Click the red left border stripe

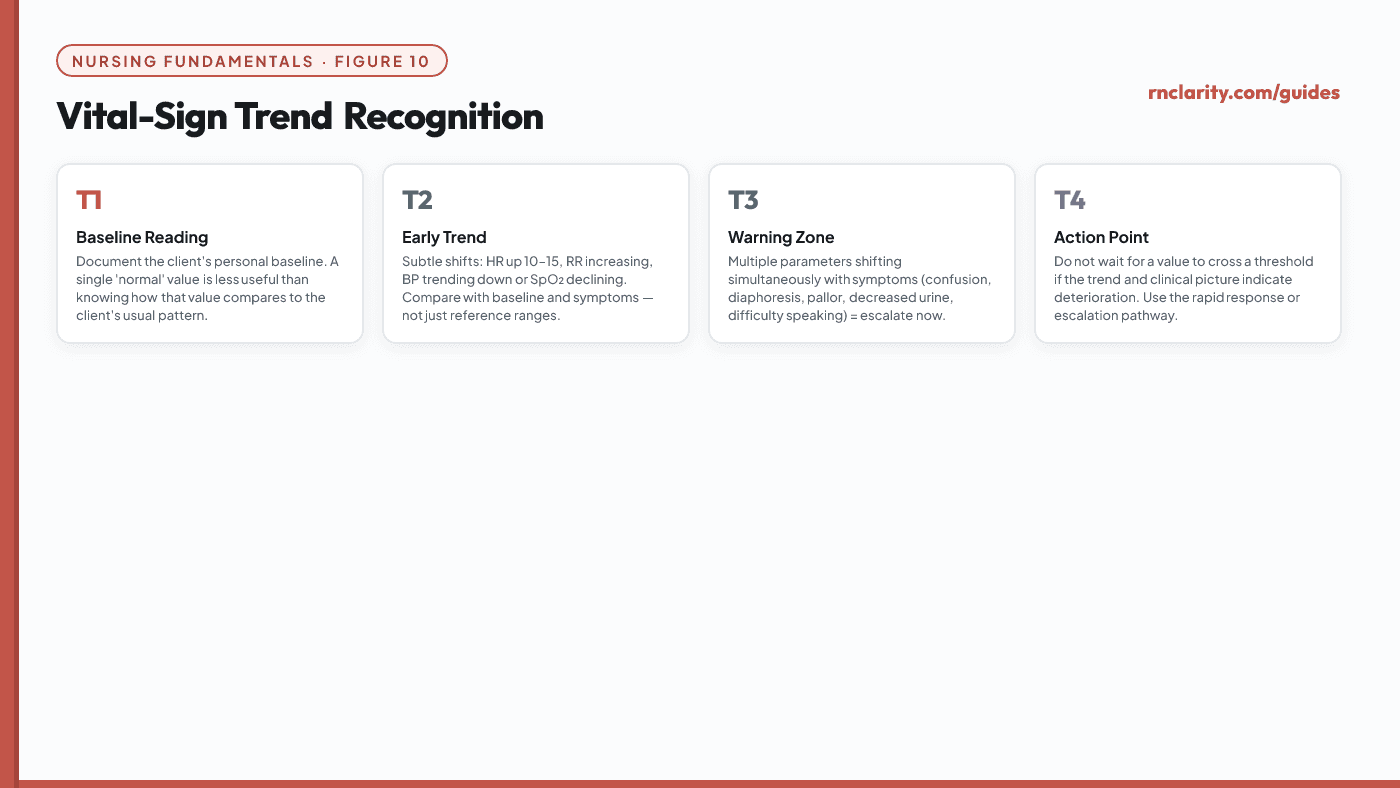click(9, 394)
